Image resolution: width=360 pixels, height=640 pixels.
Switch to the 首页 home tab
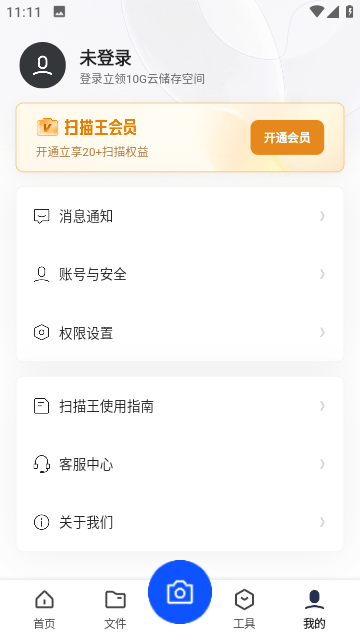[x=44, y=609]
